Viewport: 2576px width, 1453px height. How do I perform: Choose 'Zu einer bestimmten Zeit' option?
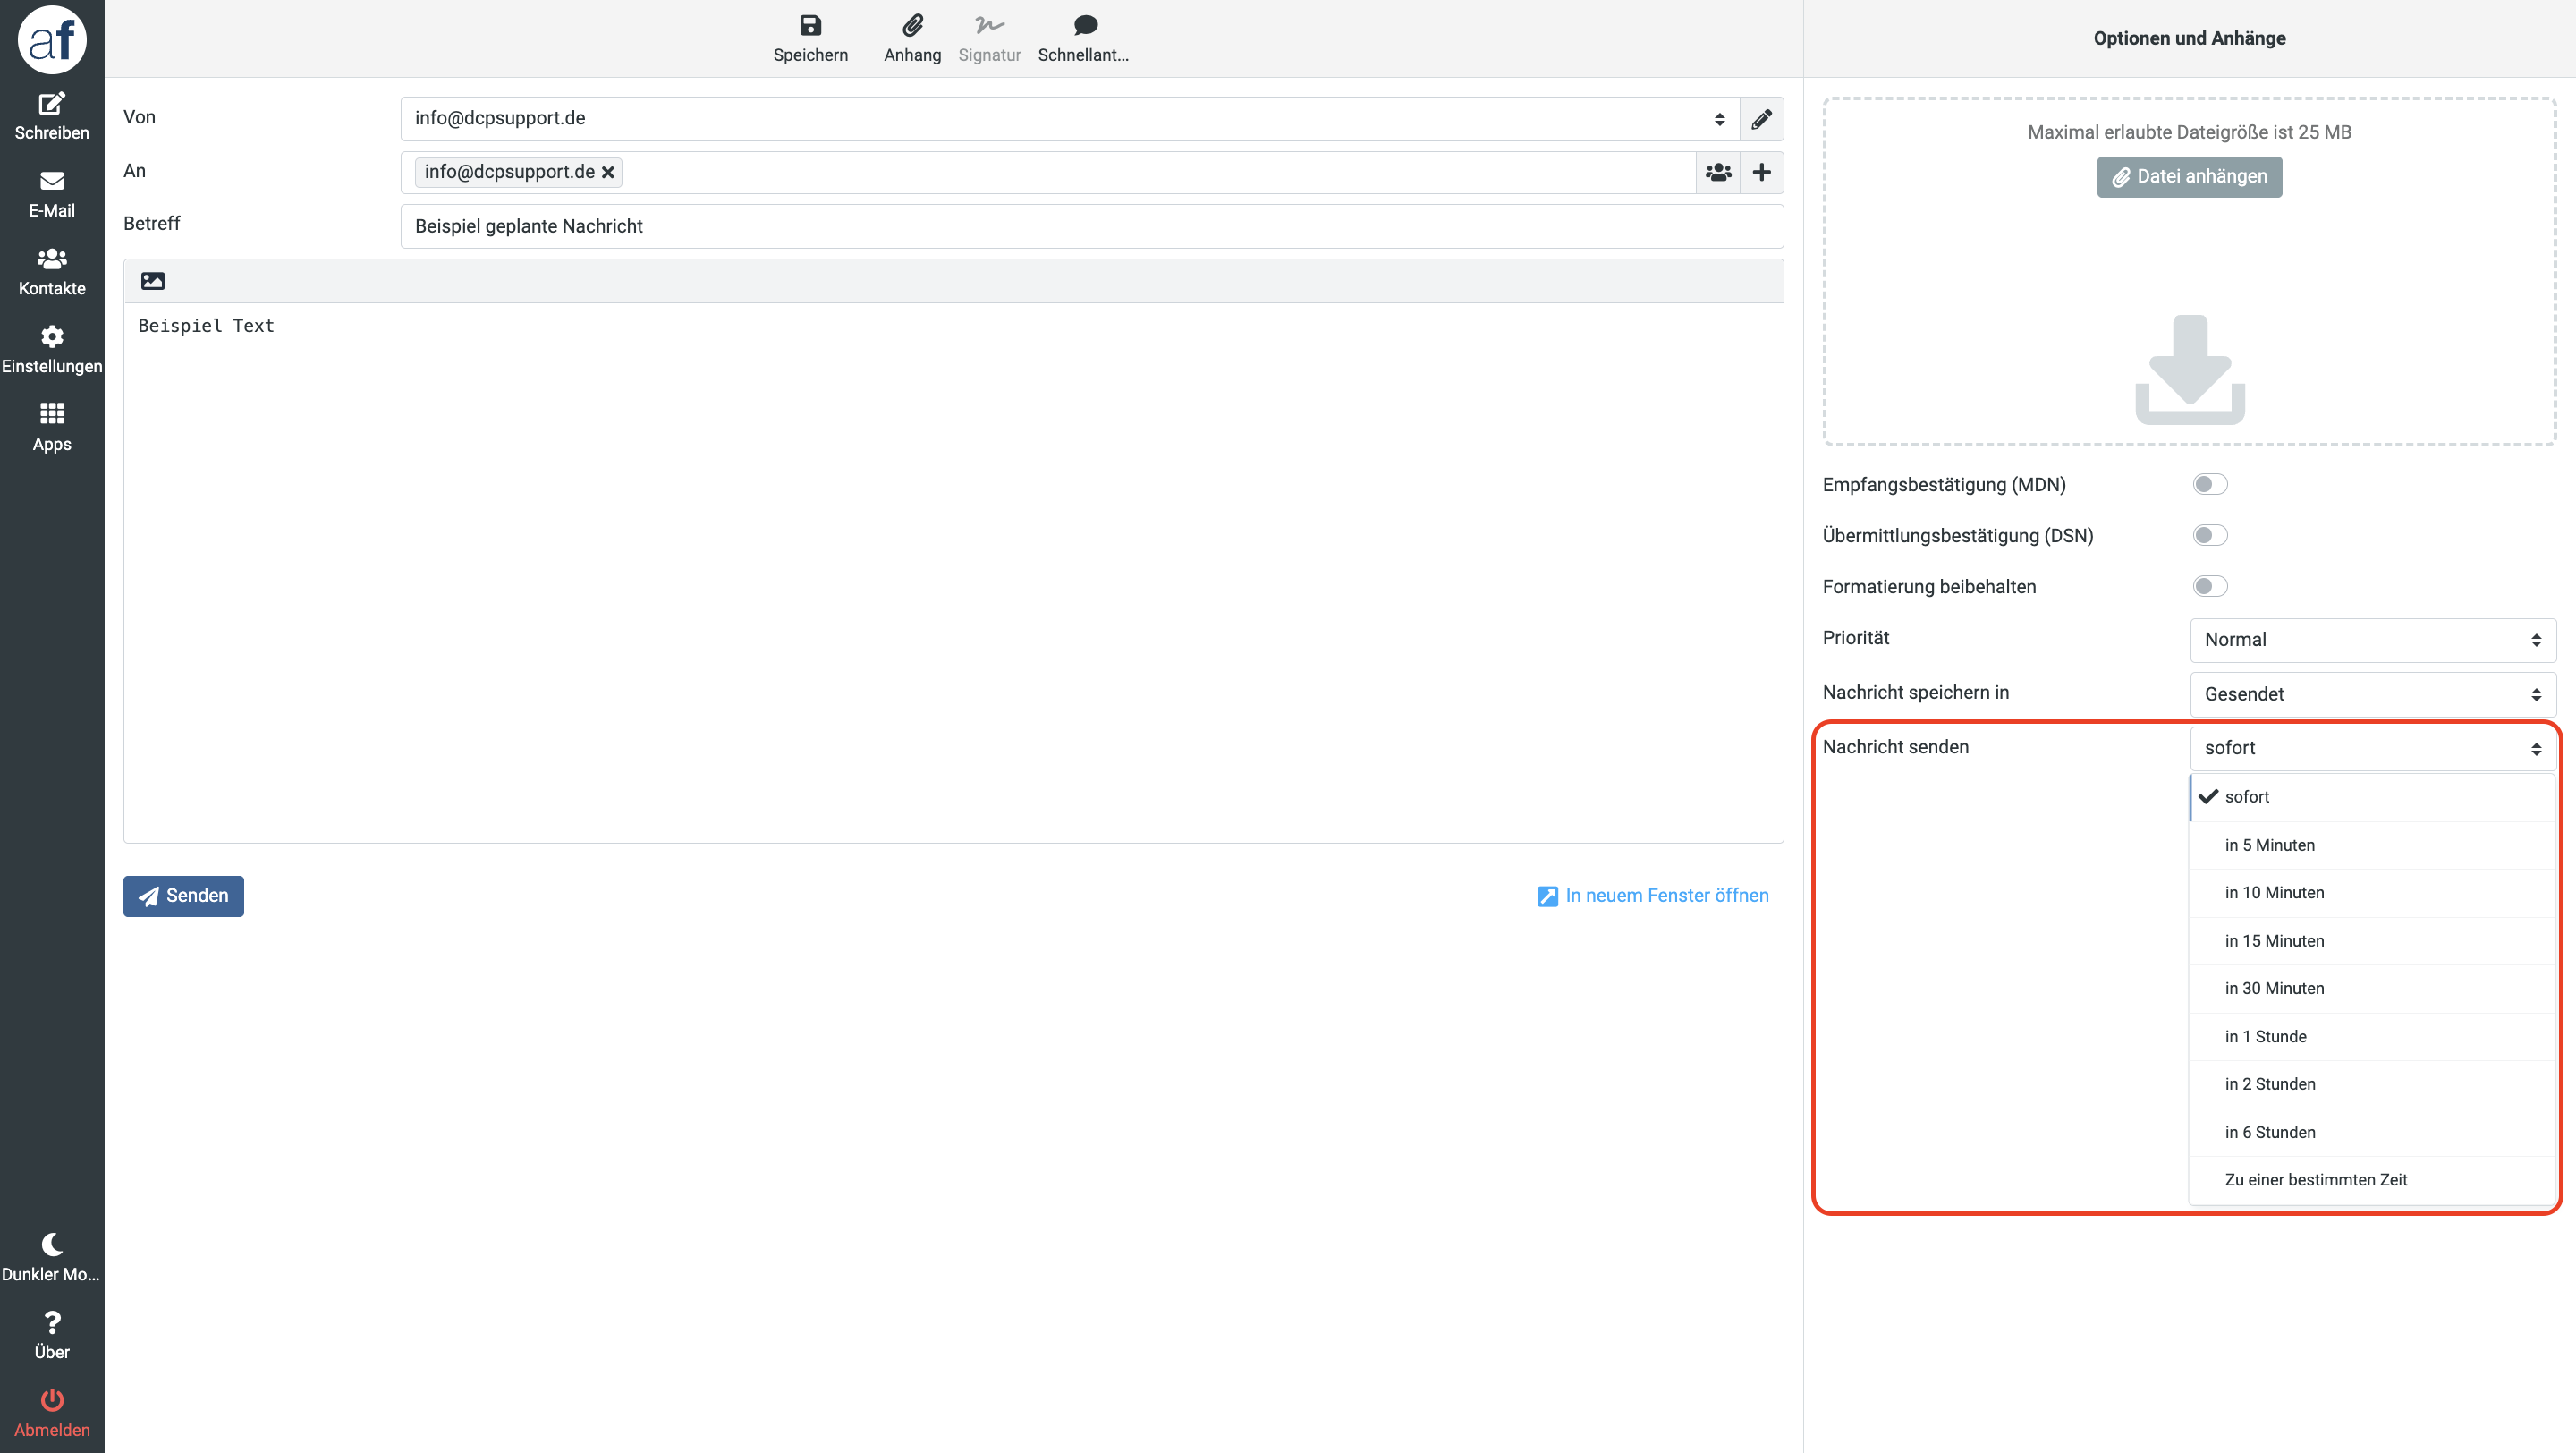[x=2315, y=1180]
